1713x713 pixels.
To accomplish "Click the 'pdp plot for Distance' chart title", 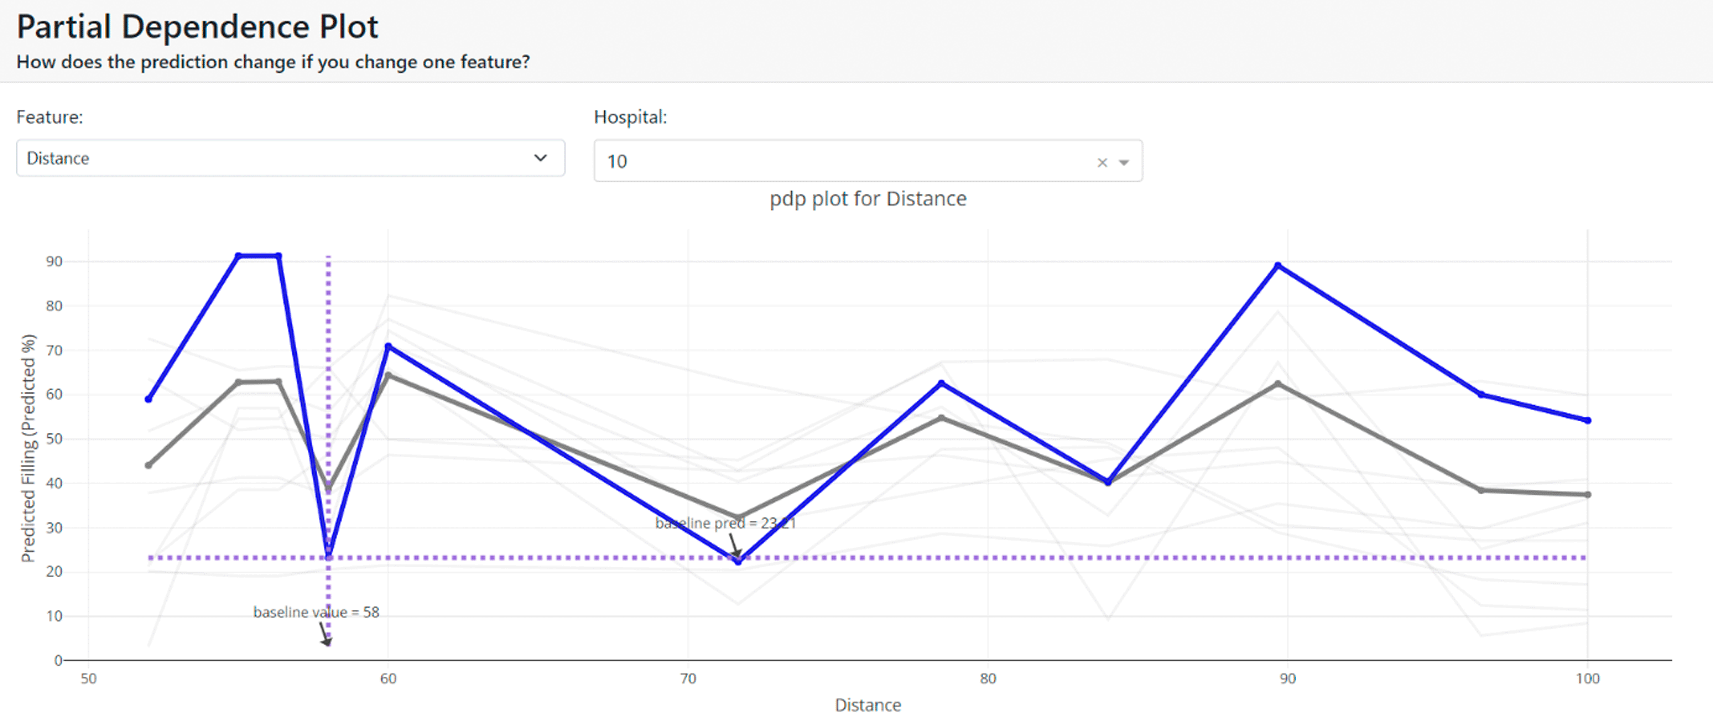I will (x=867, y=198).
